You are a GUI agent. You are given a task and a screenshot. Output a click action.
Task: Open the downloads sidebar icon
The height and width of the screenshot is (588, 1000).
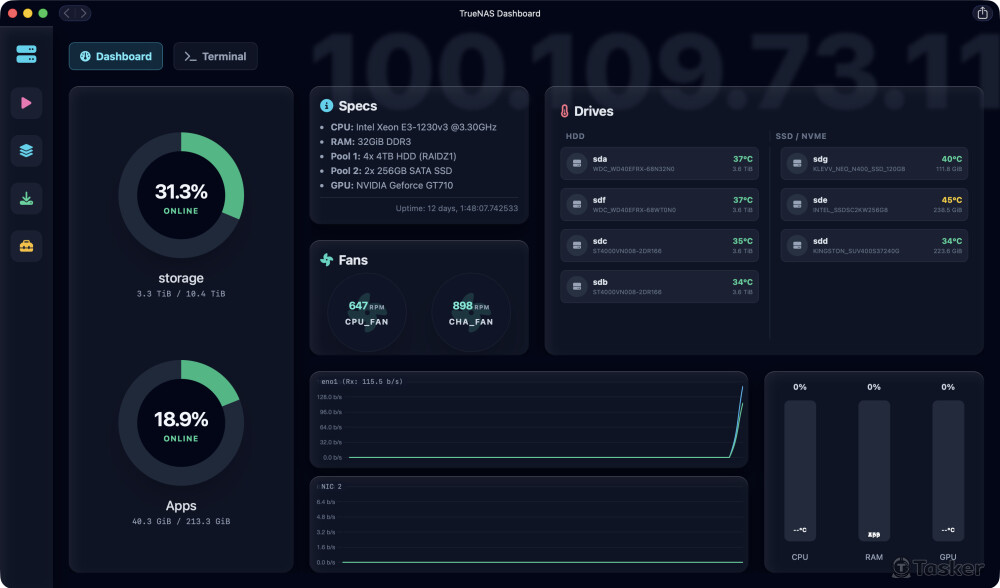(x=26, y=198)
